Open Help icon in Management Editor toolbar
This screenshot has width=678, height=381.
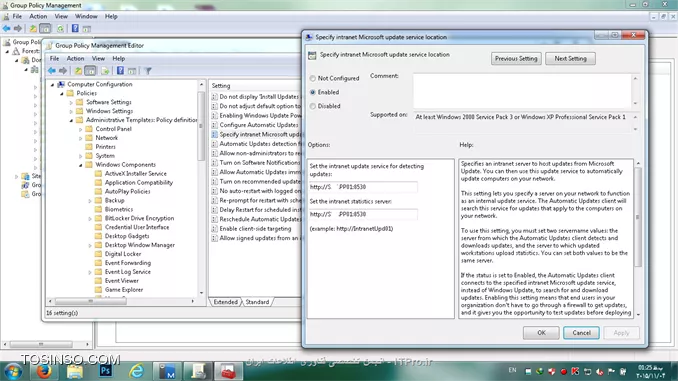(x=120, y=70)
